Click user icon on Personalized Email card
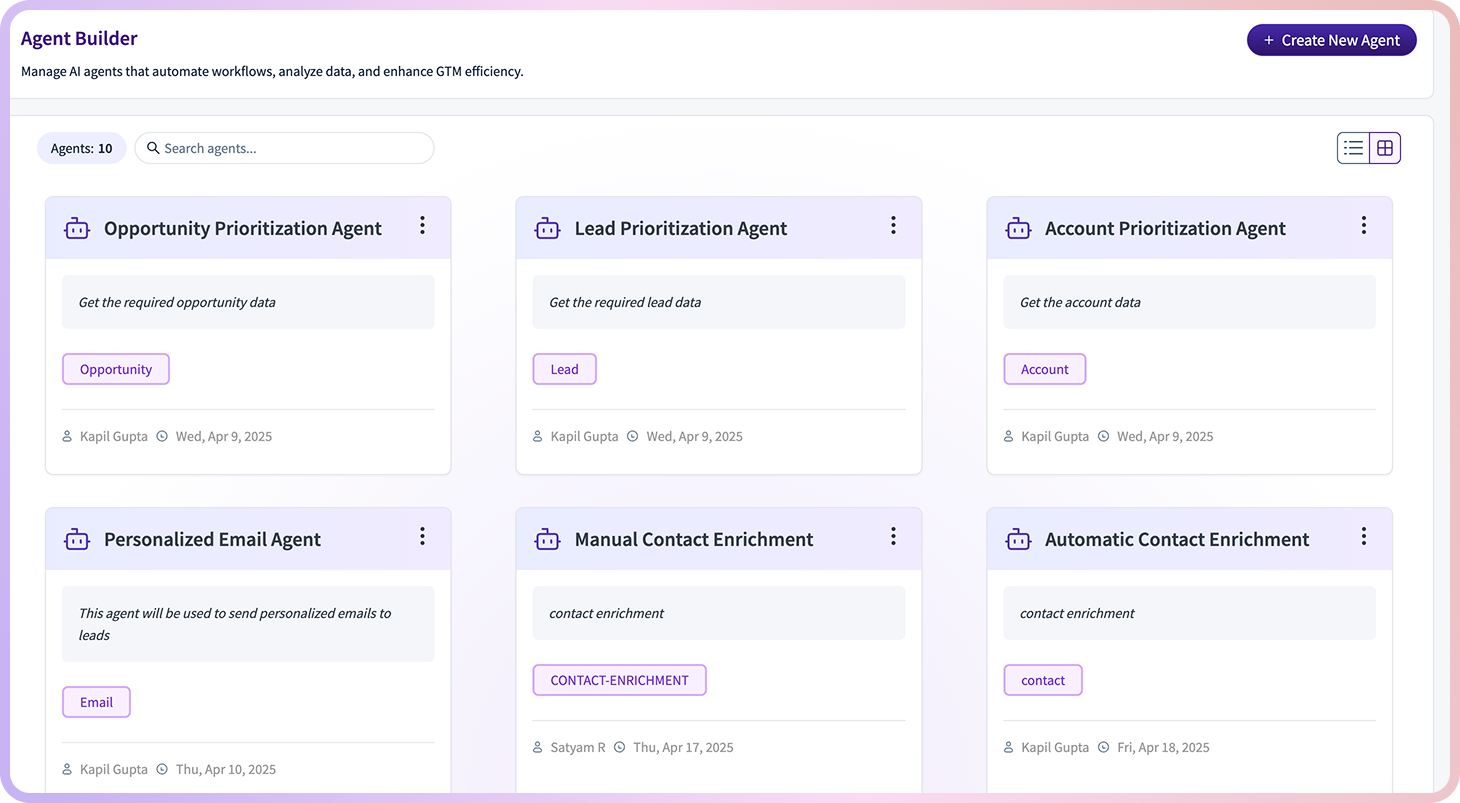The height and width of the screenshot is (803, 1460). pos(68,769)
